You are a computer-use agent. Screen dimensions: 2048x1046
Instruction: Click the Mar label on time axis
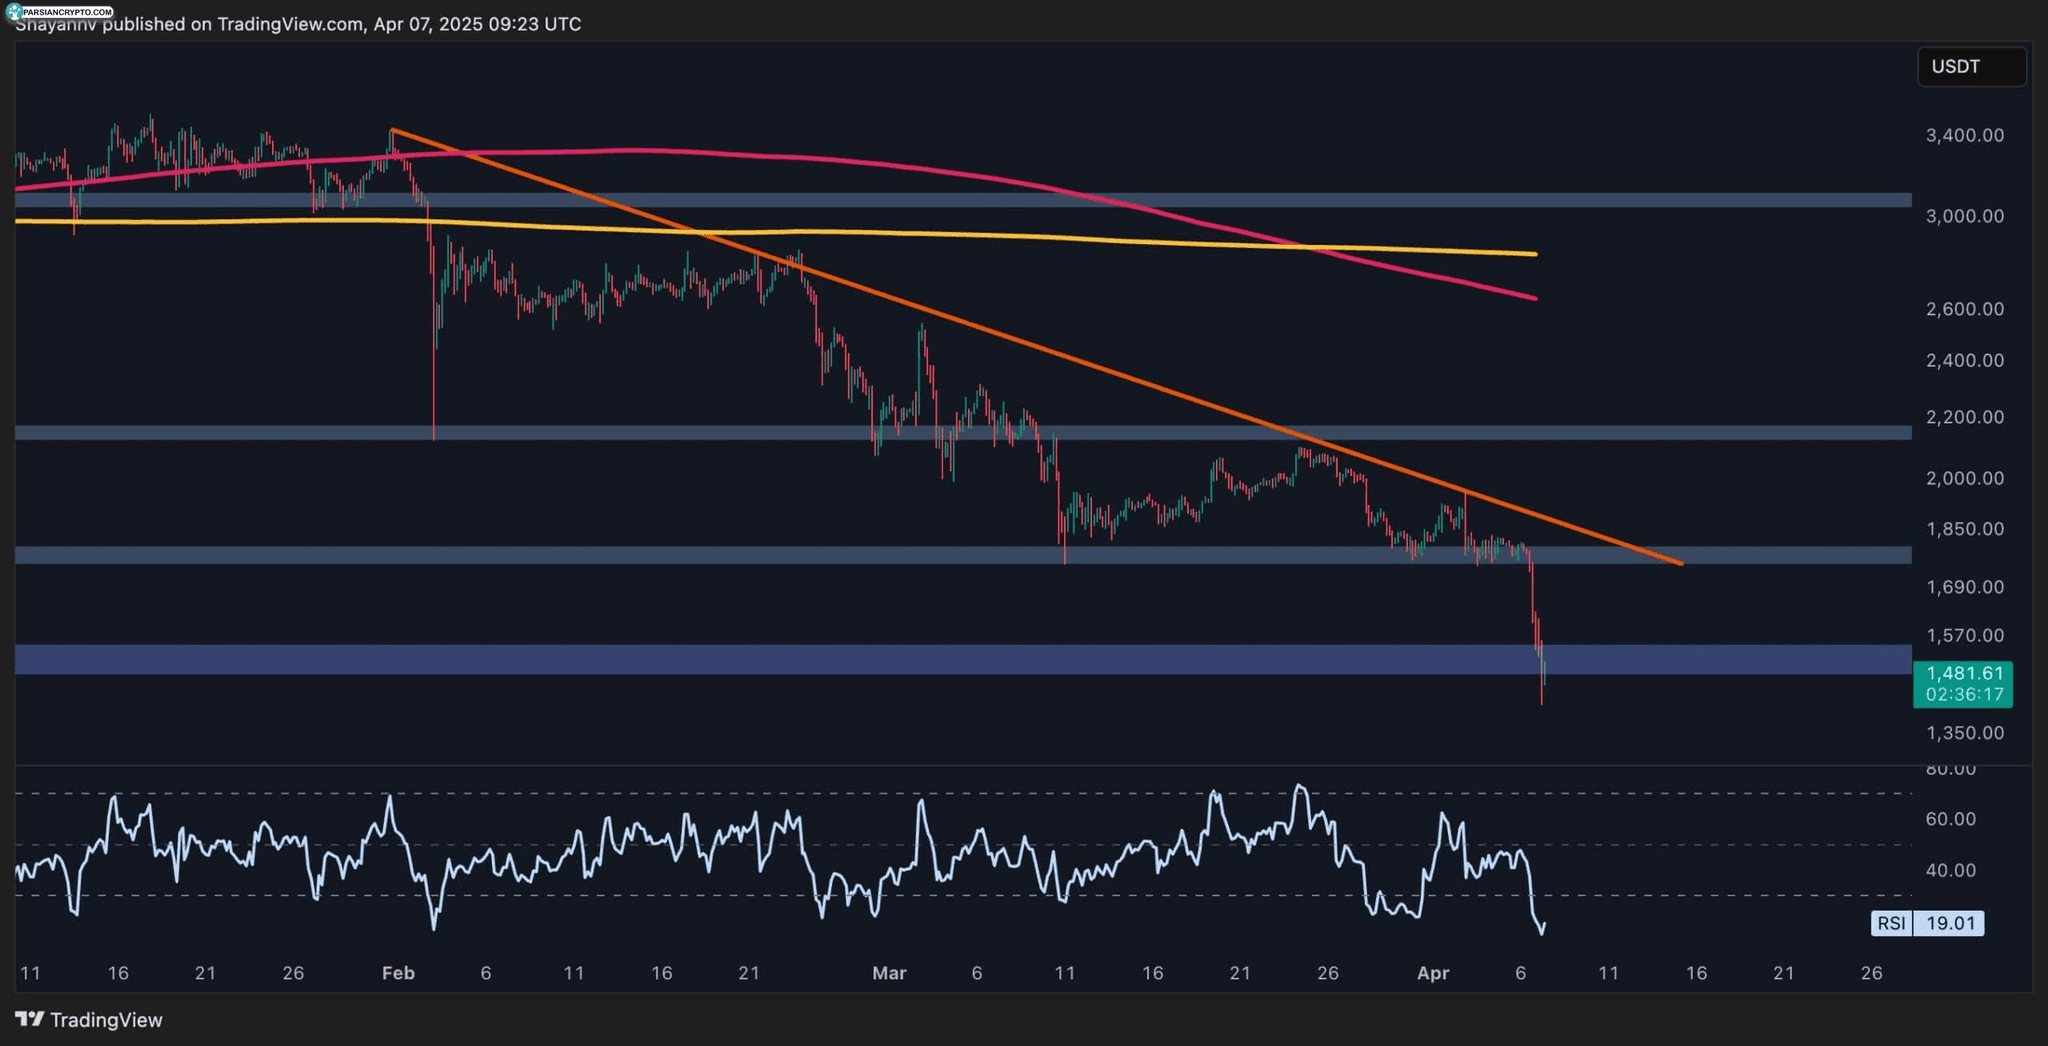tap(889, 973)
